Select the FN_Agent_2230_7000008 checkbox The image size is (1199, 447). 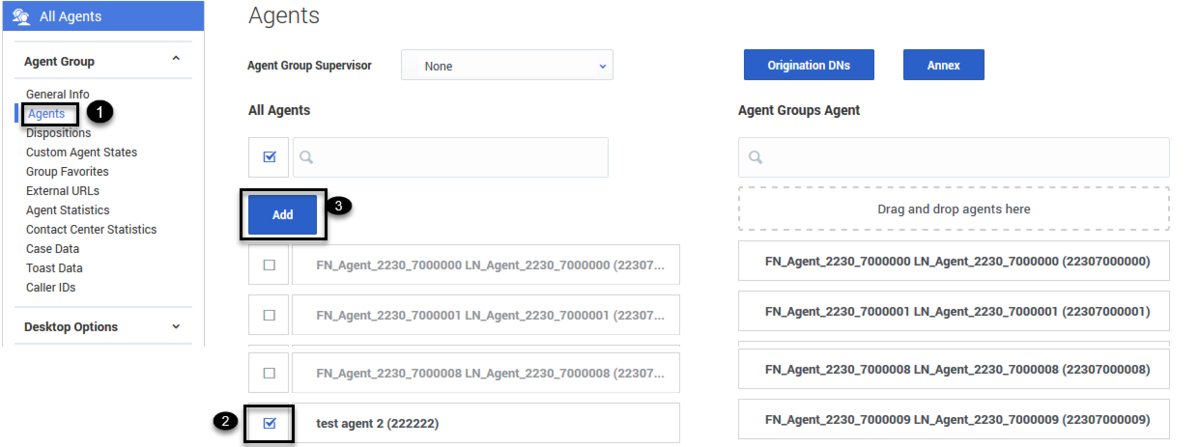[269, 373]
